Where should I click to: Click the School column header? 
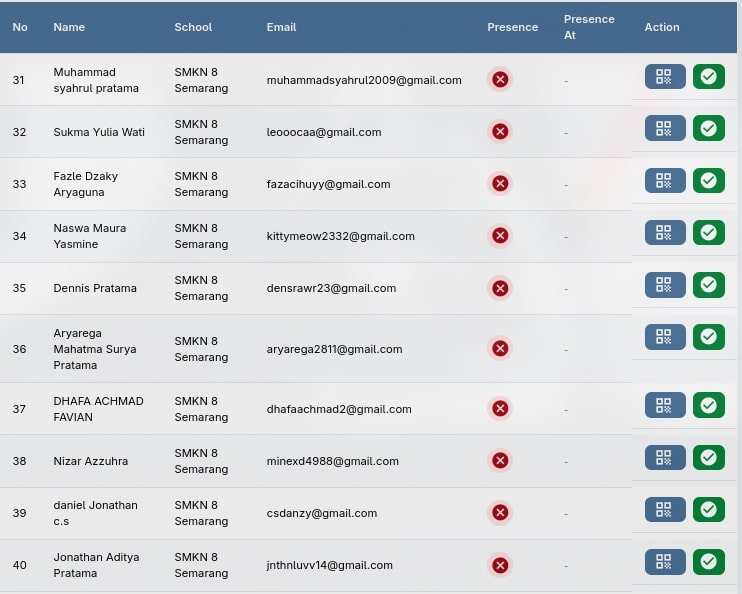pyautogui.click(x=193, y=27)
